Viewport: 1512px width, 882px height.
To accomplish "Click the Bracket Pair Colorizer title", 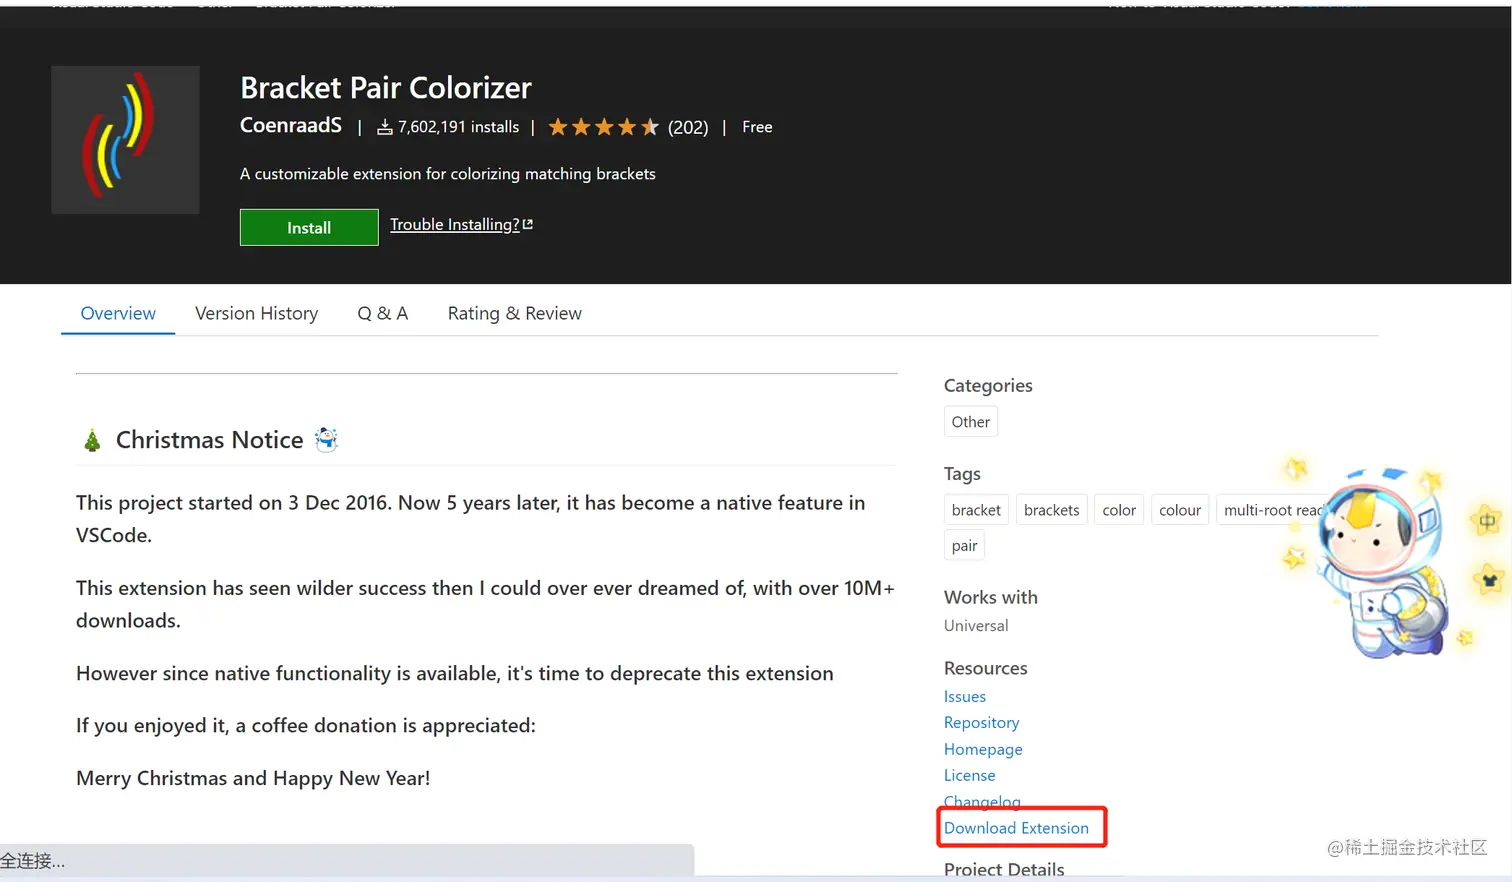I will [x=386, y=88].
